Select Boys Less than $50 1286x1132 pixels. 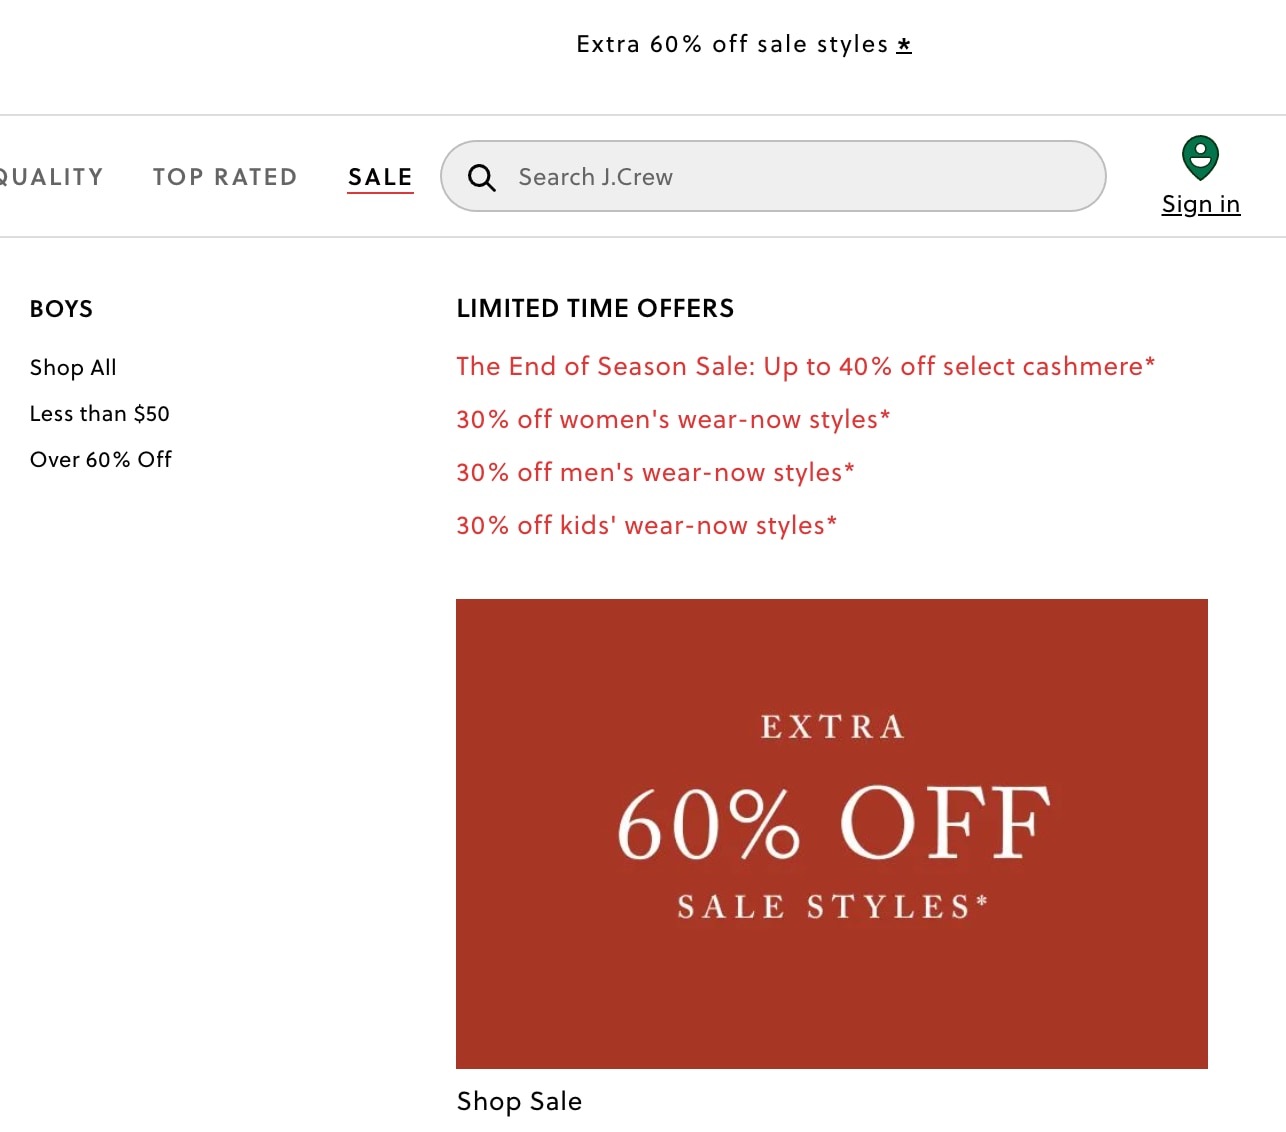click(100, 413)
